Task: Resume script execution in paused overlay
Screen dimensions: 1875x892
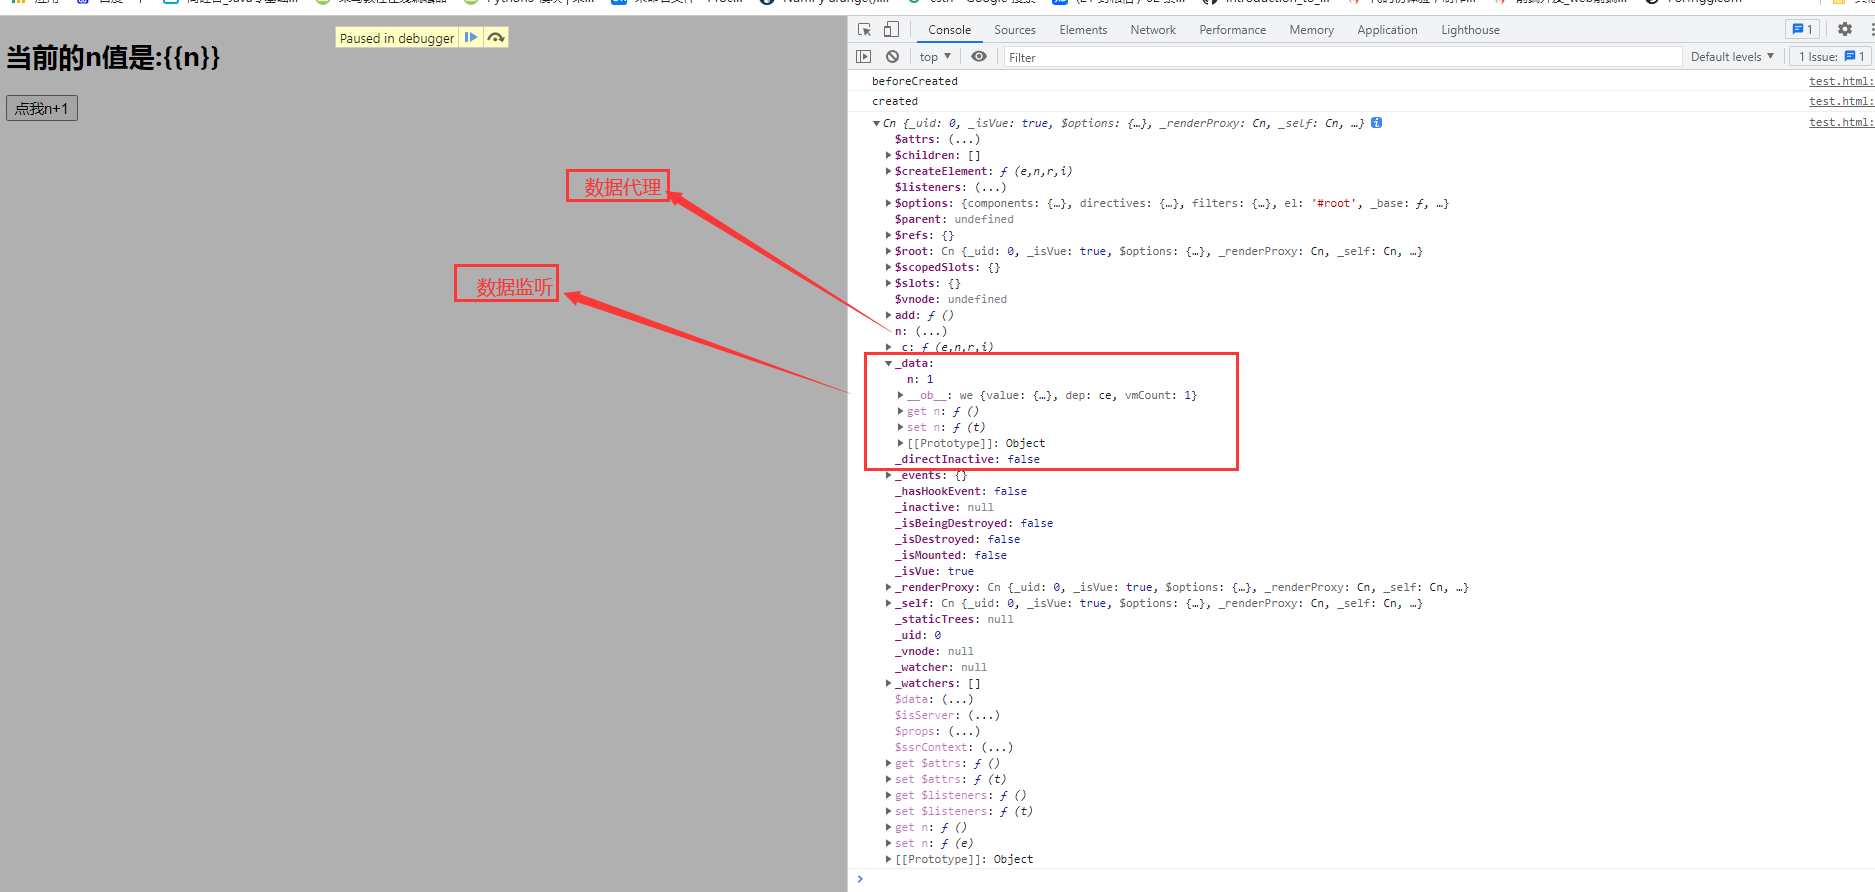Action: point(471,38)
